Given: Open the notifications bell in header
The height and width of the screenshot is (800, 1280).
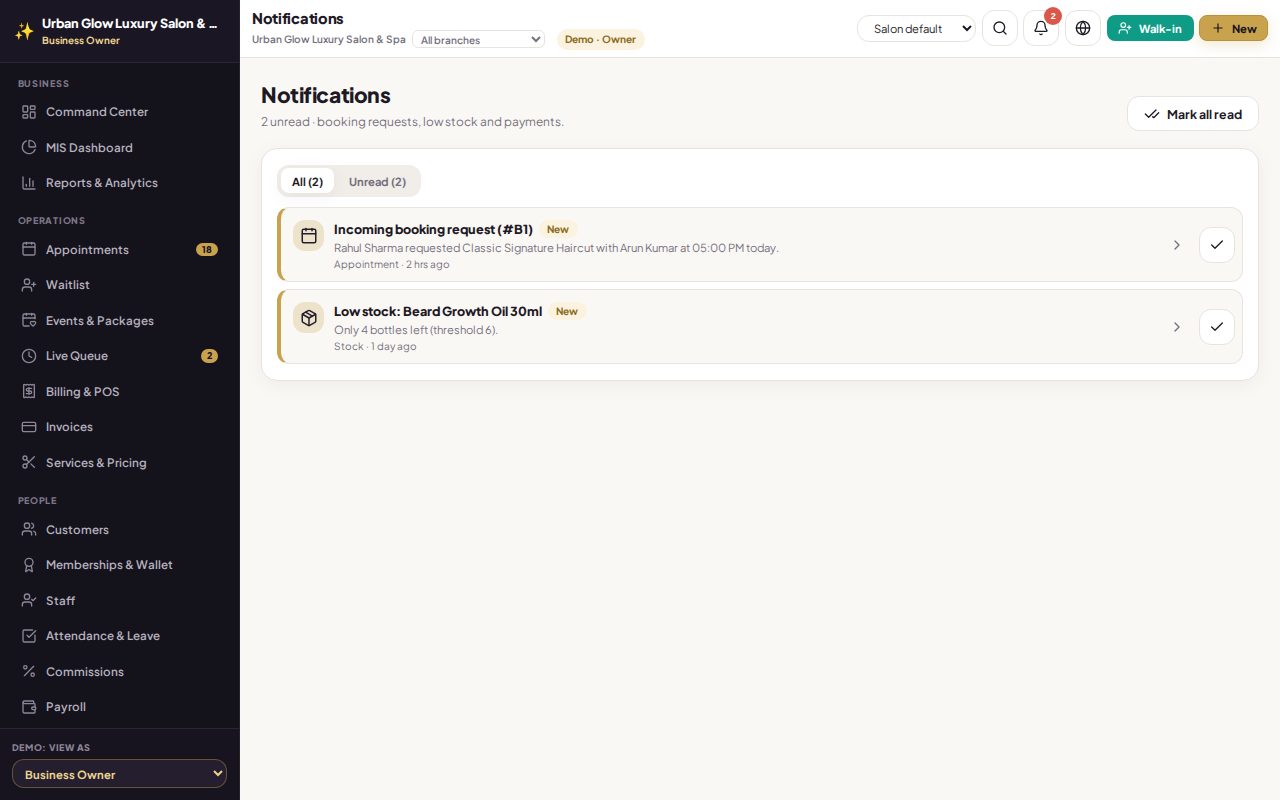Looking at the screenshot, I should (1041, 28).
